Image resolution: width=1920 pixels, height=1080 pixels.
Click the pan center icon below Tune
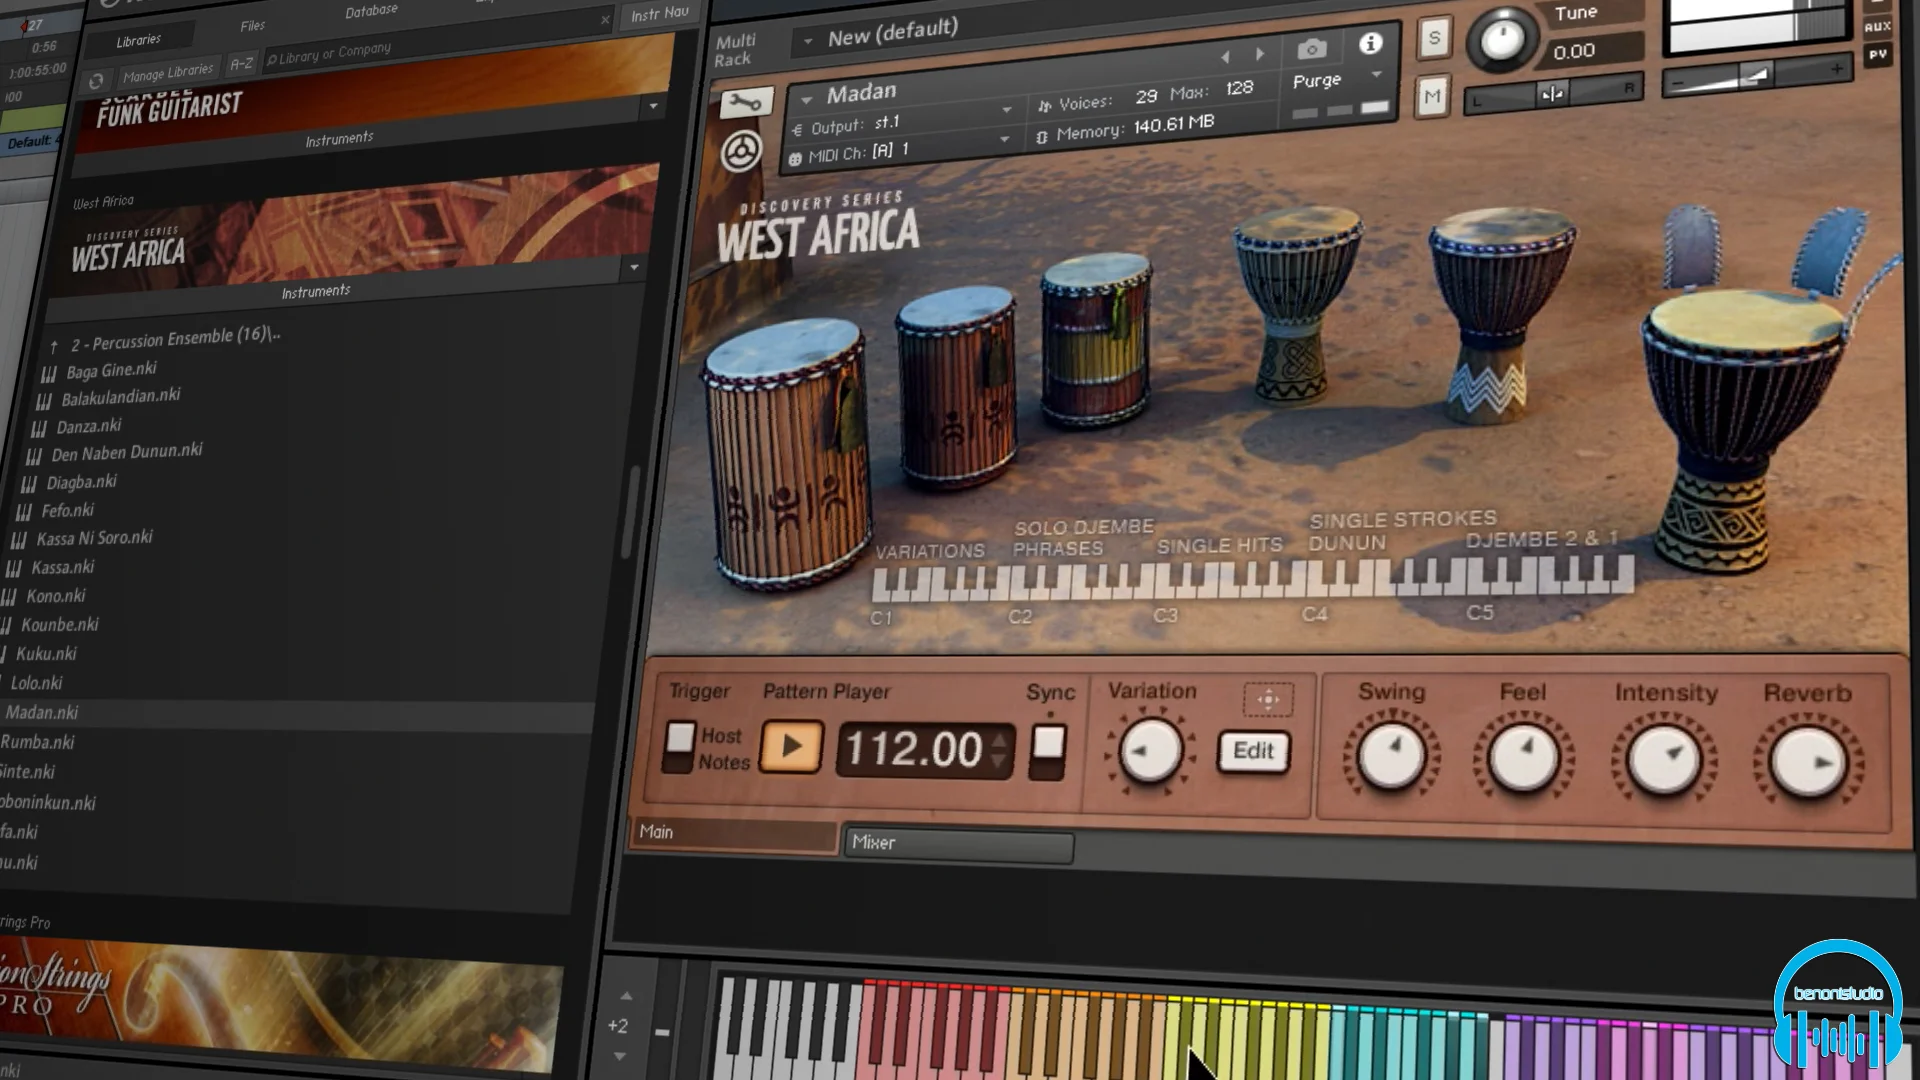[1552, 94]
